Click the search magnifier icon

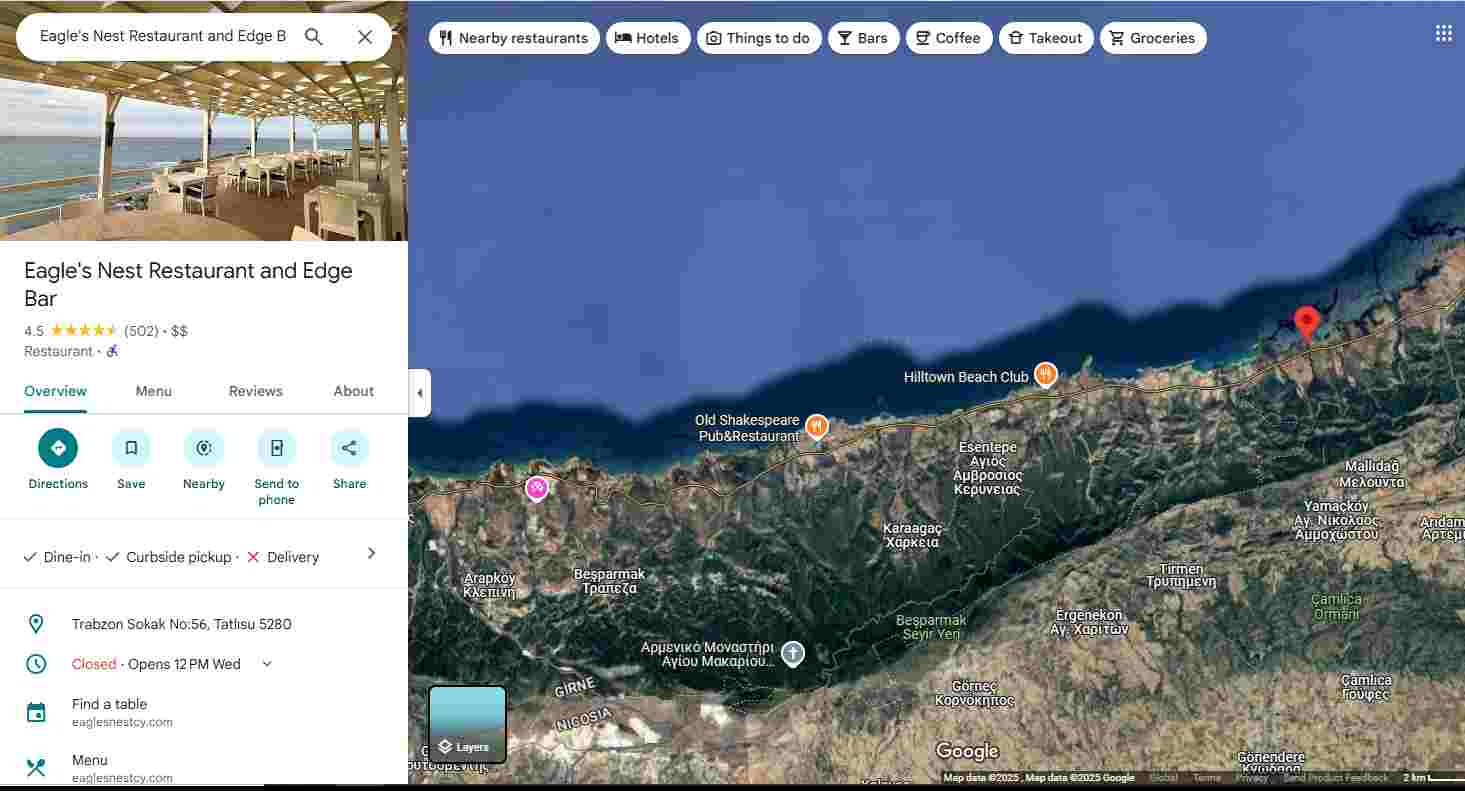[x=314, y=37]
